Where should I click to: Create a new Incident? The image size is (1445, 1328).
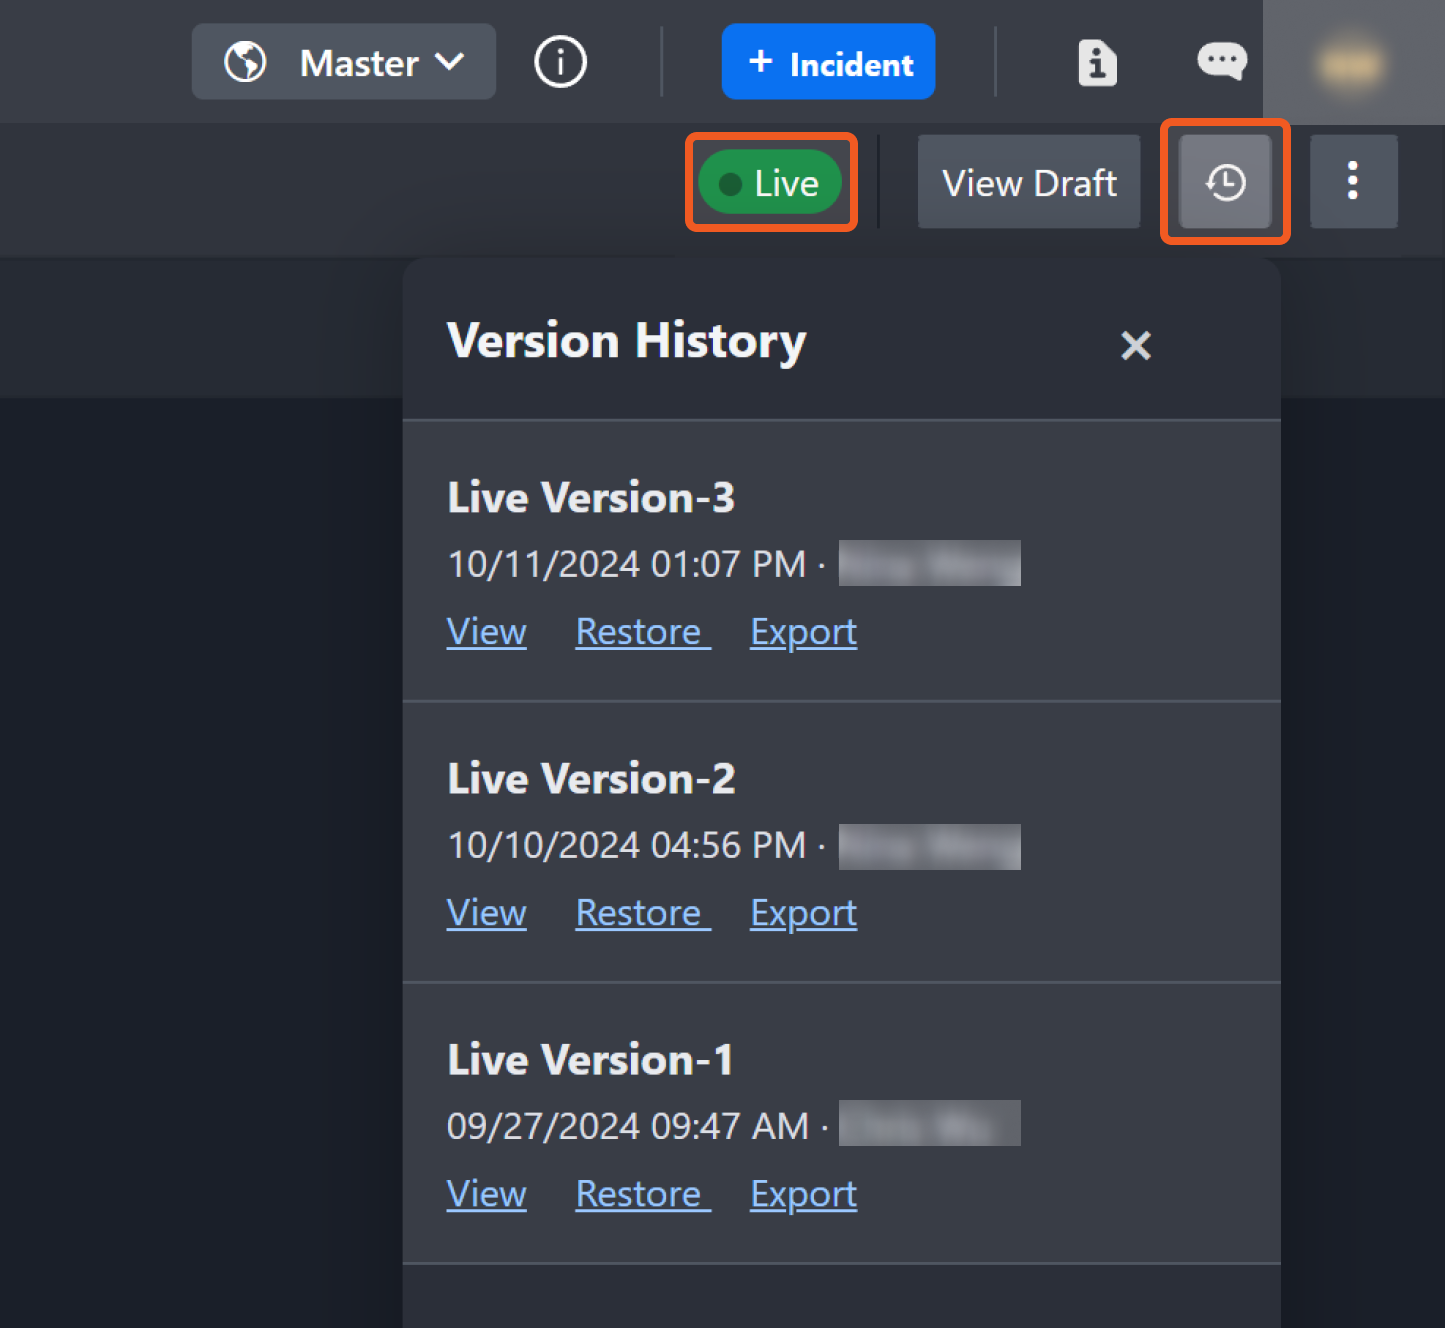click(828, 62)
